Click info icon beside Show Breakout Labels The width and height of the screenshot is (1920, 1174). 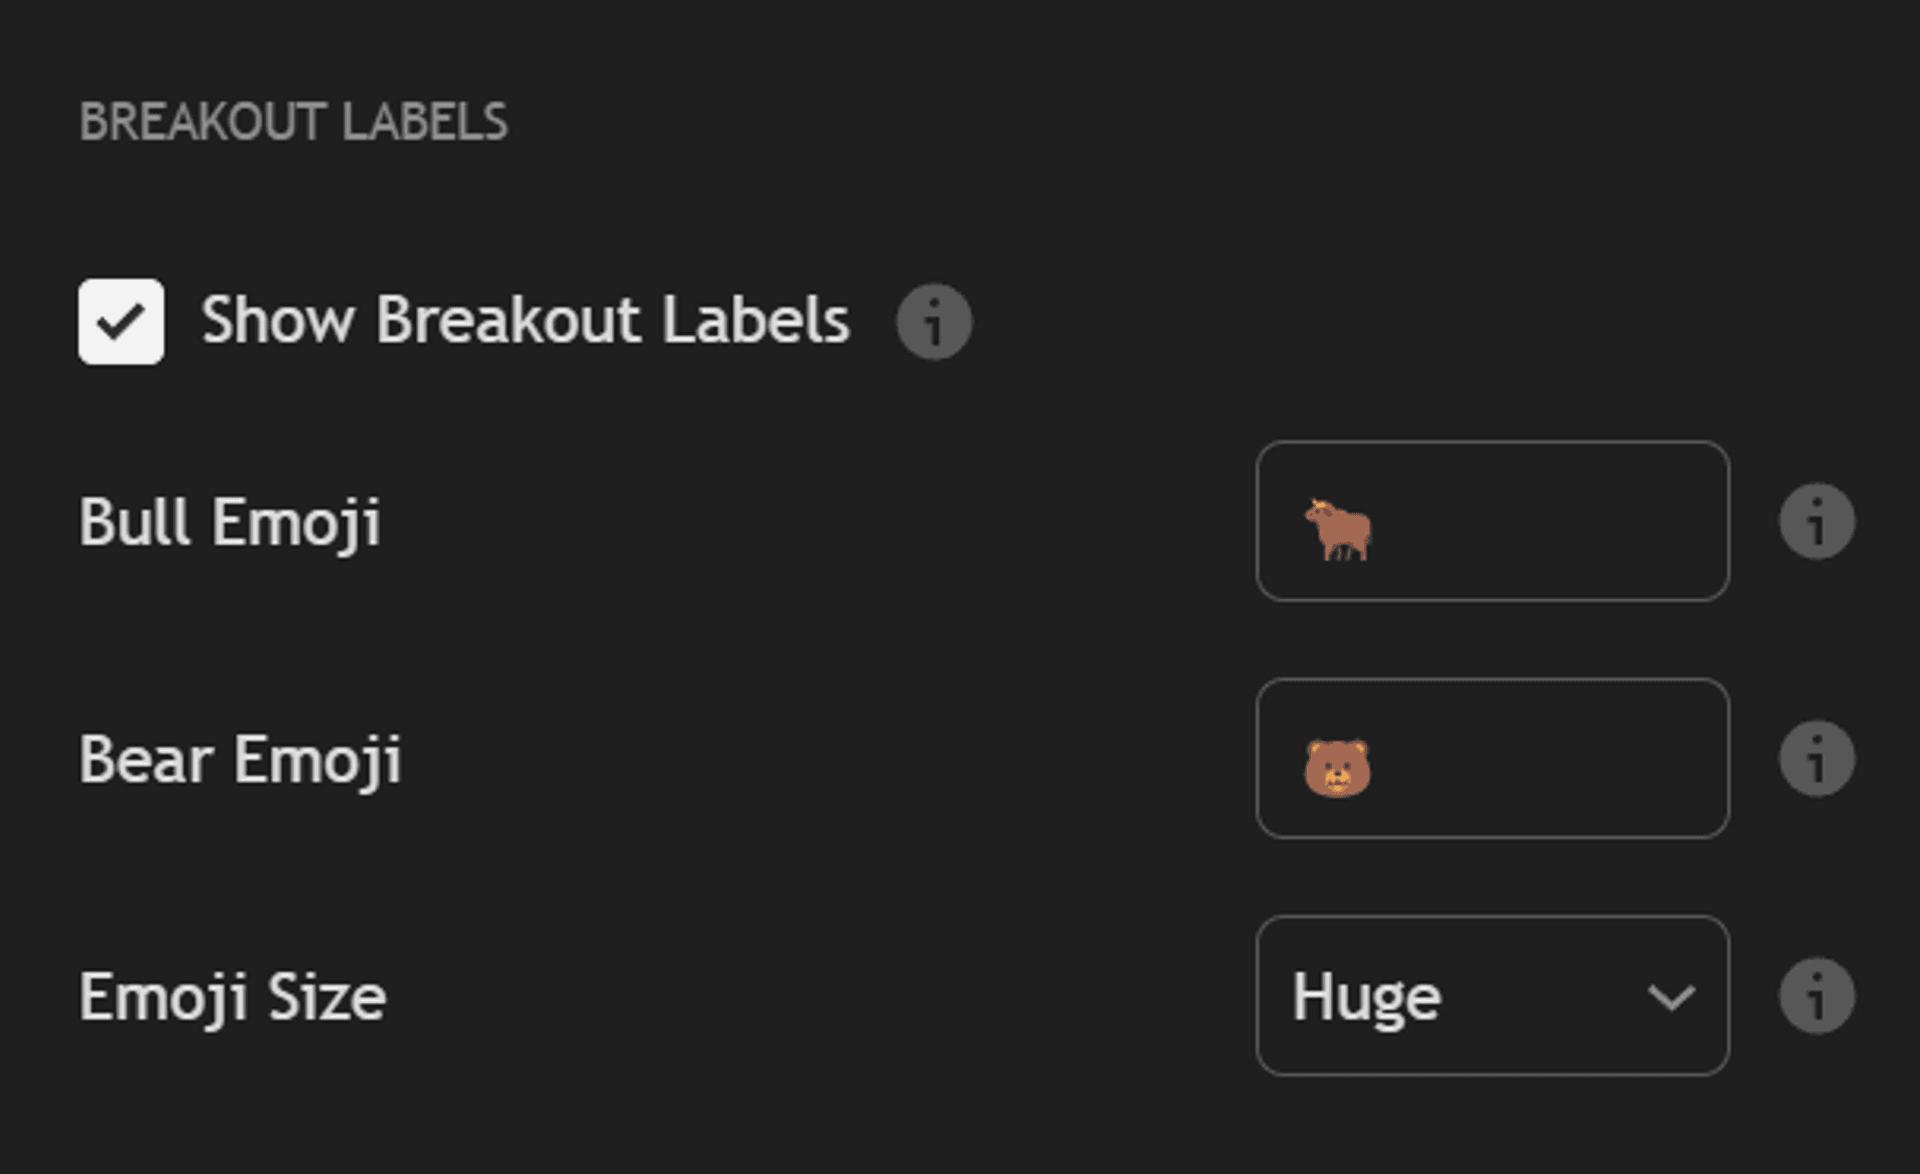933,322
